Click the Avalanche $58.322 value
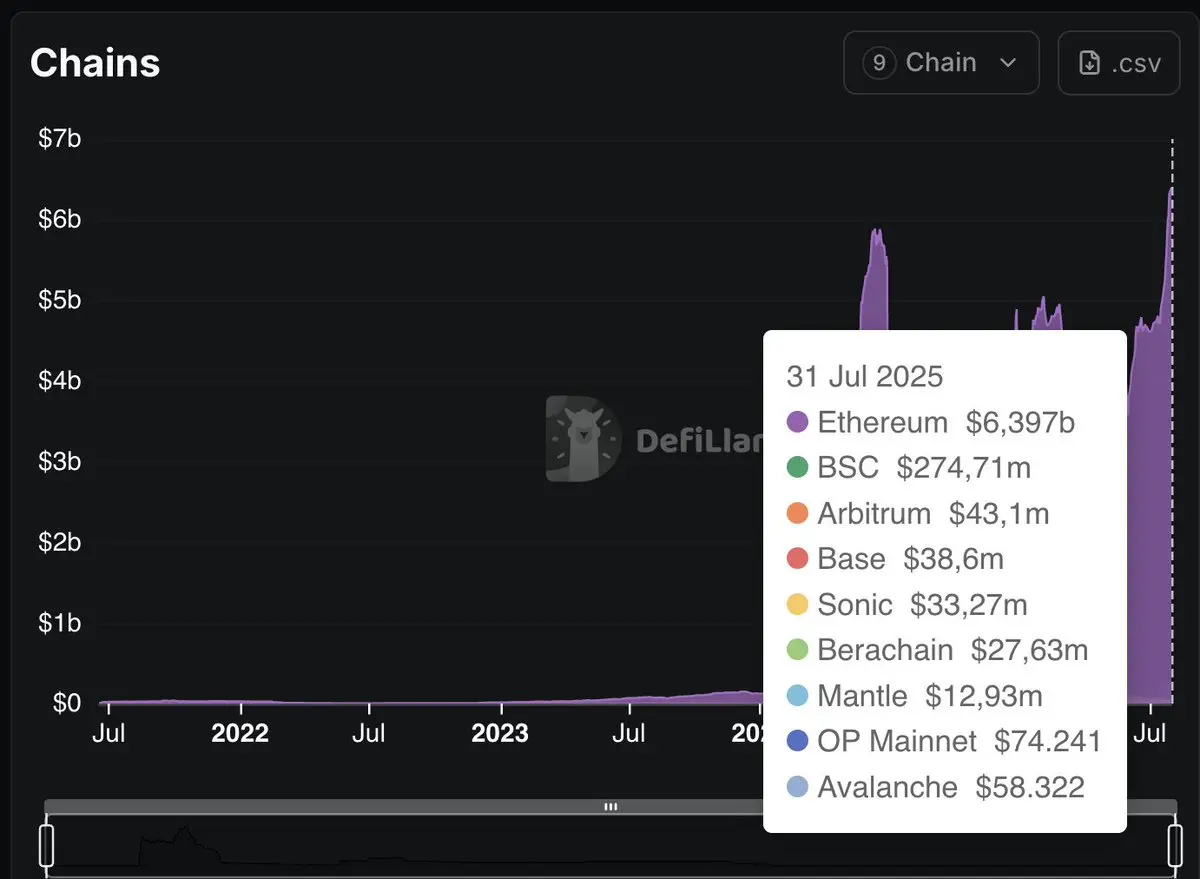 tap(1030, 787)
